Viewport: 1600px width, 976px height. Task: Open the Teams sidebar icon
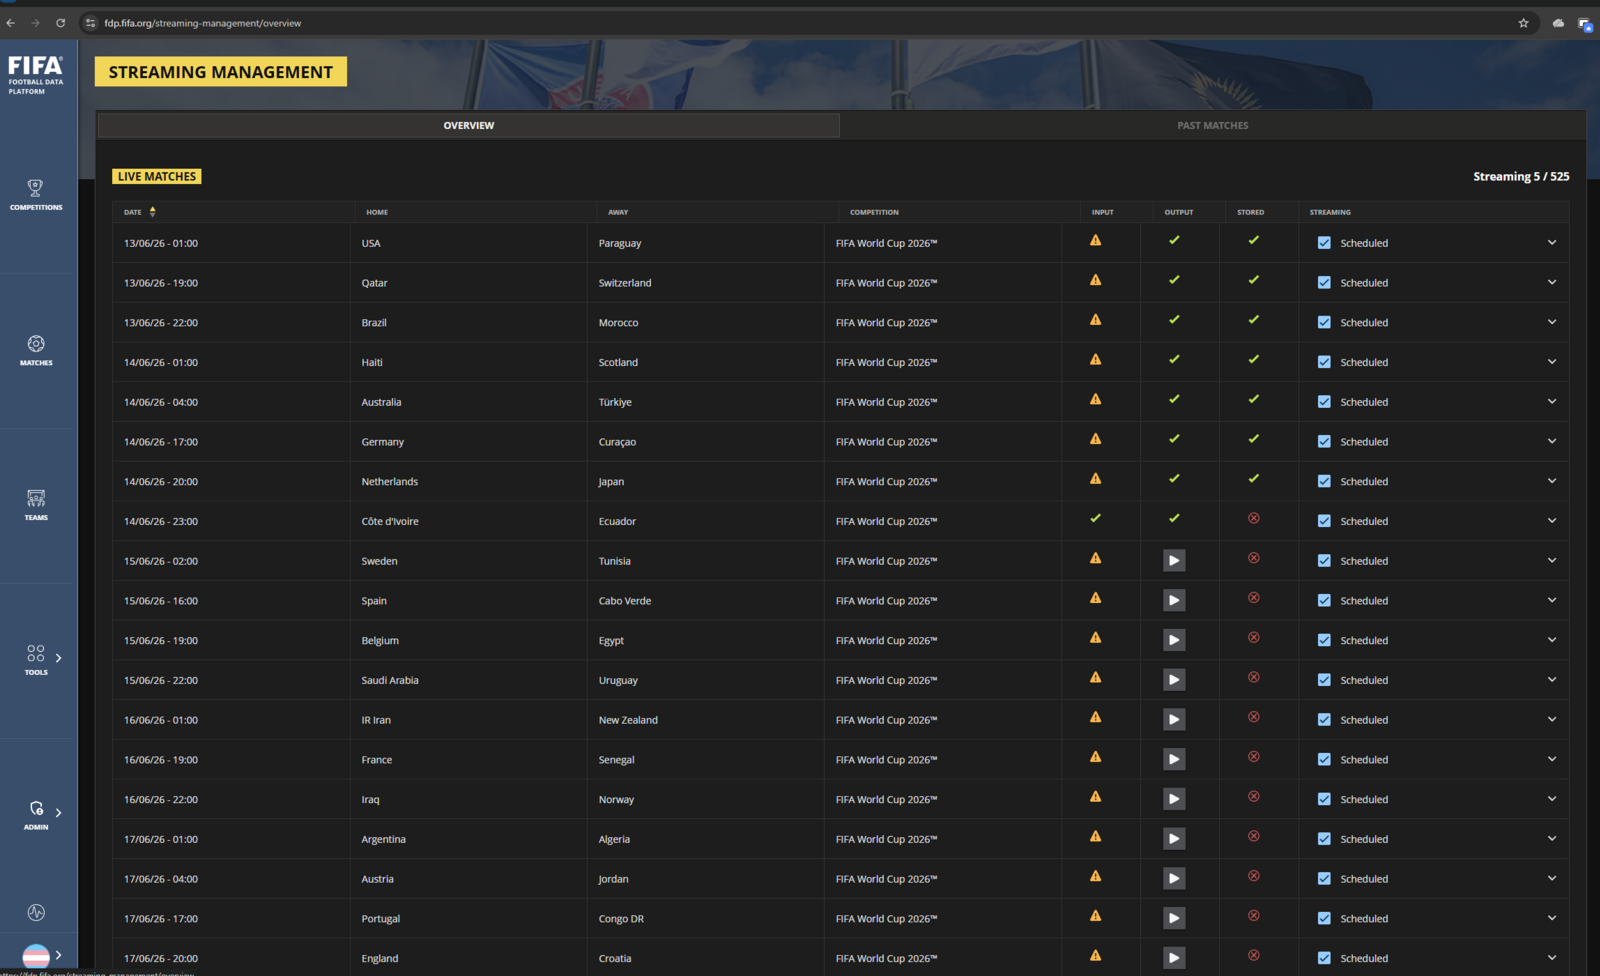click(36, 504)
